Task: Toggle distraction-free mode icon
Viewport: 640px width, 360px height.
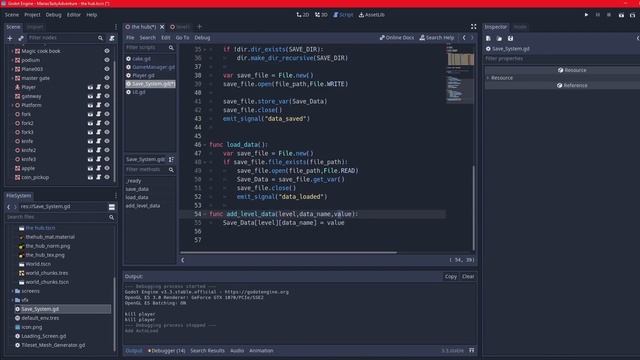Action: click(473, 27)
